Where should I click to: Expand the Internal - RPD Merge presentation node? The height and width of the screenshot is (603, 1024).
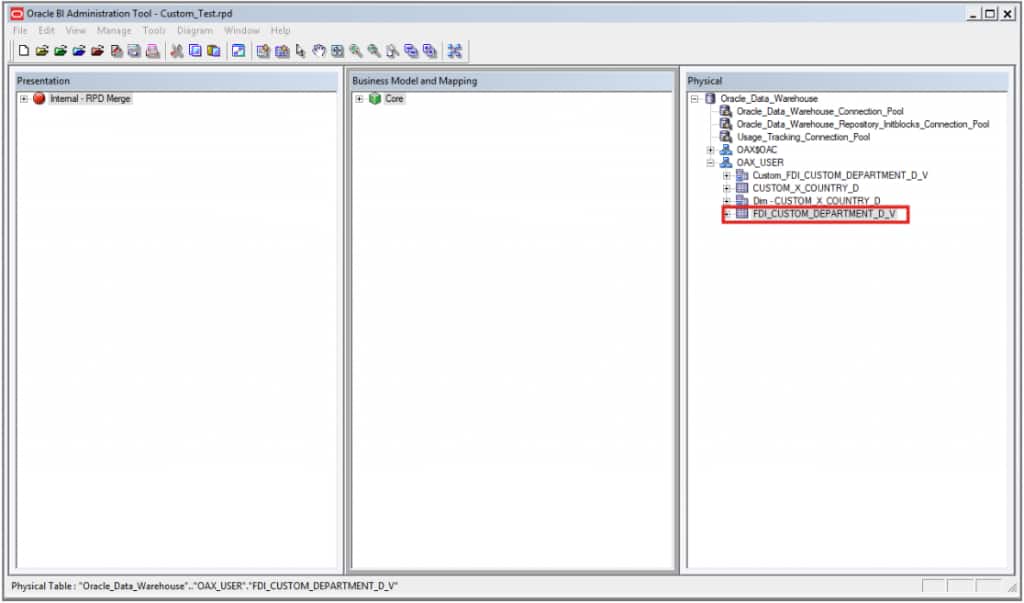pos(22,98)
